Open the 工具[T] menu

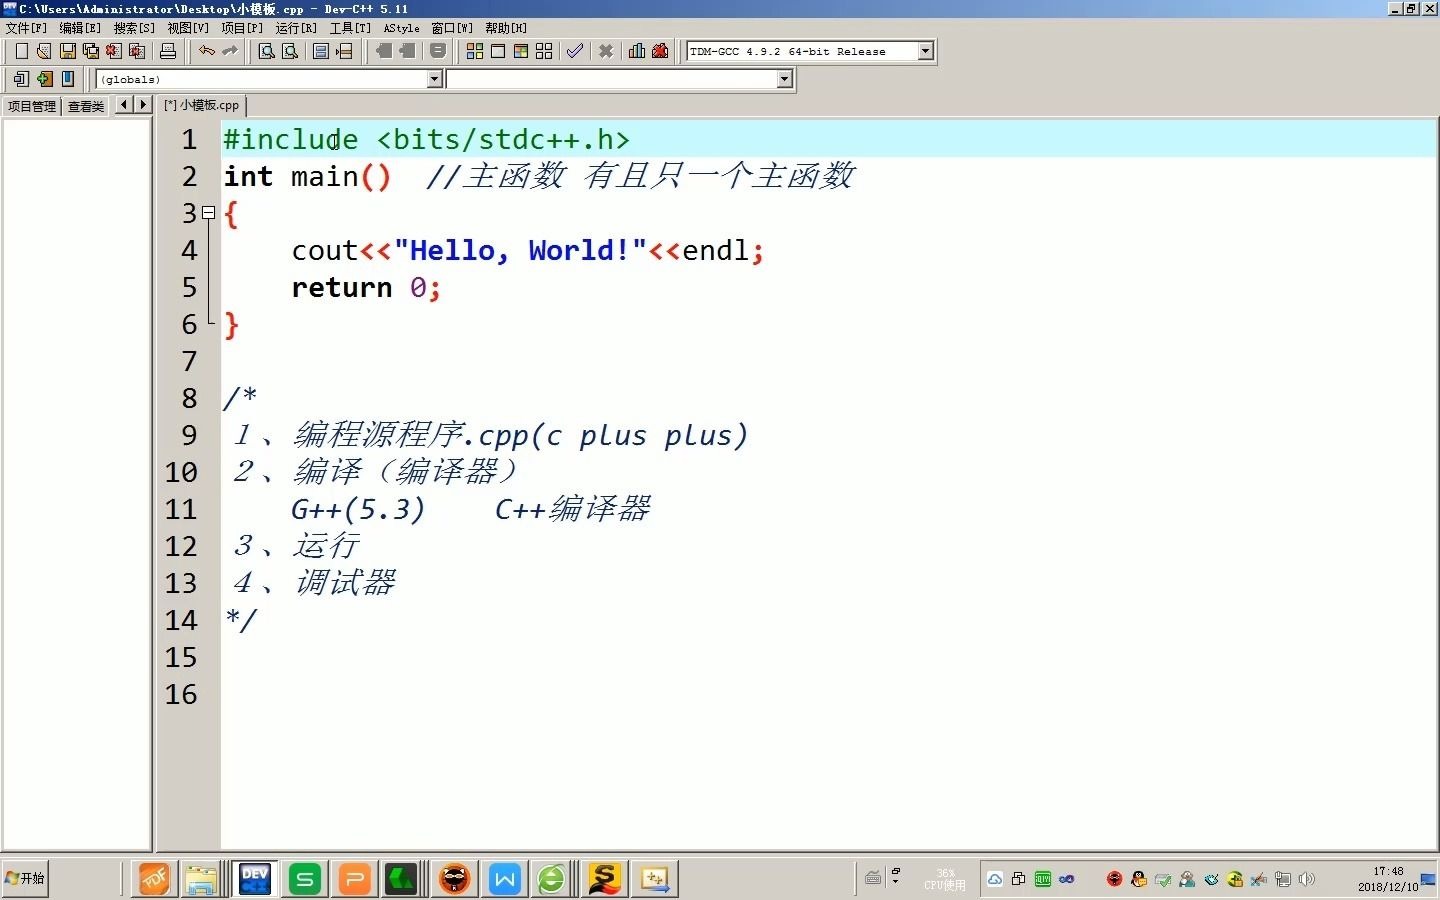point(350,28)
